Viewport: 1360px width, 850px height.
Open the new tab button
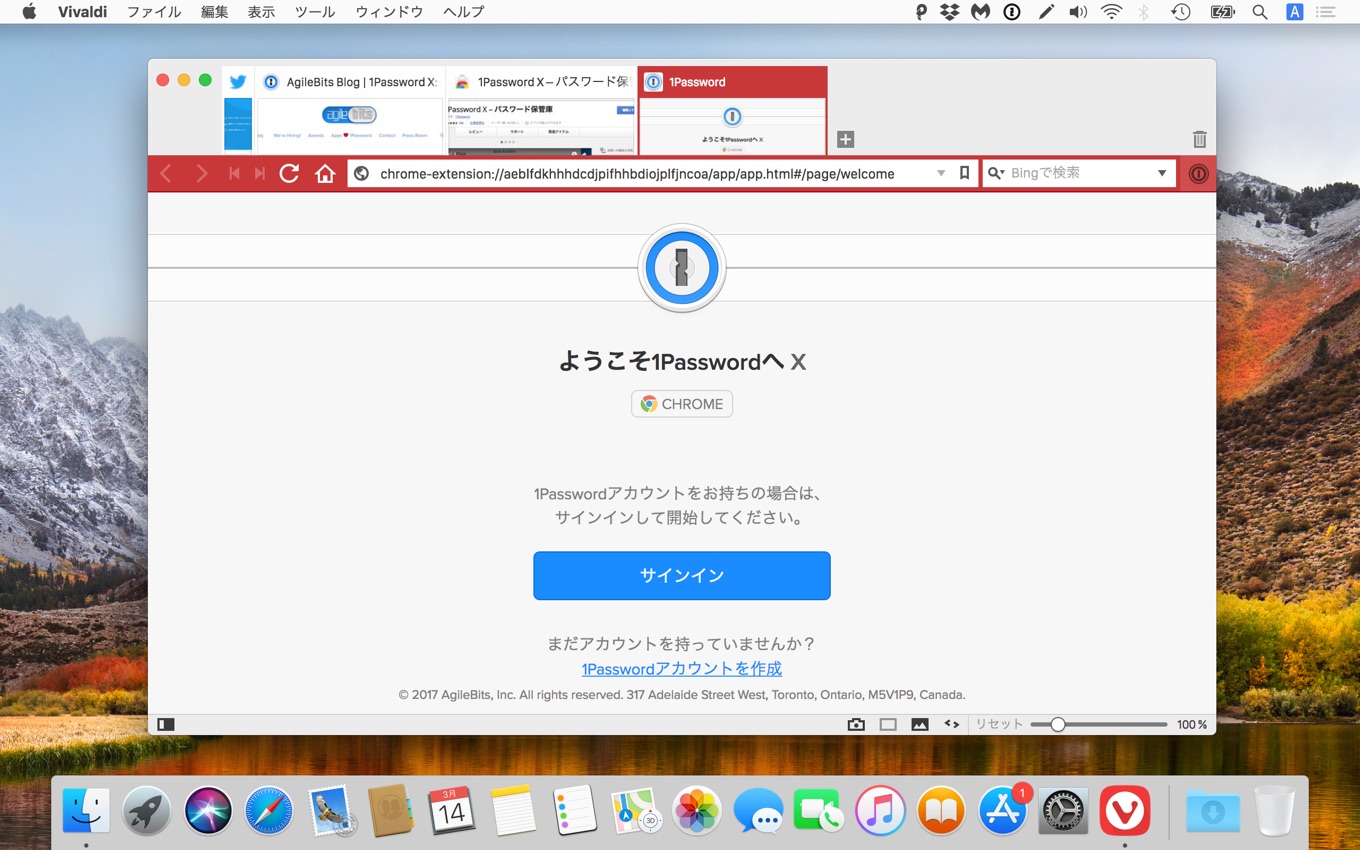click(843, 140)
